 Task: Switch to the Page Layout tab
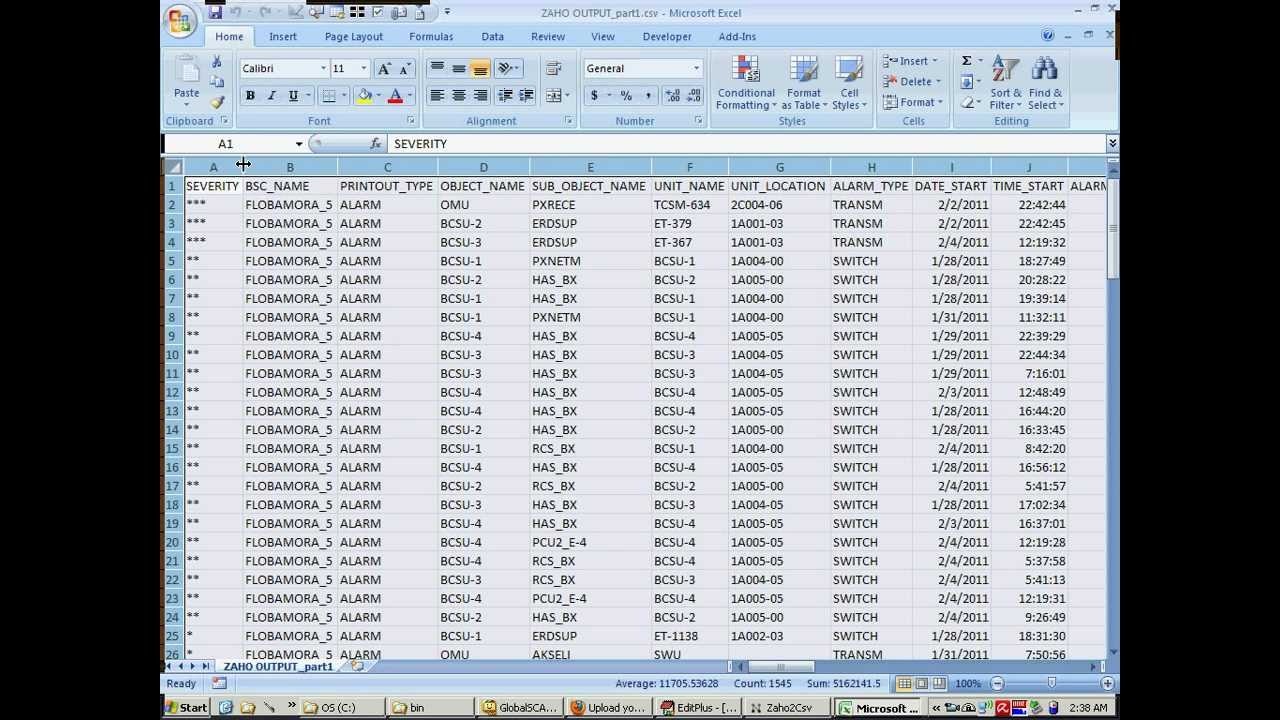pyautogui.click(x=354, y=37)
